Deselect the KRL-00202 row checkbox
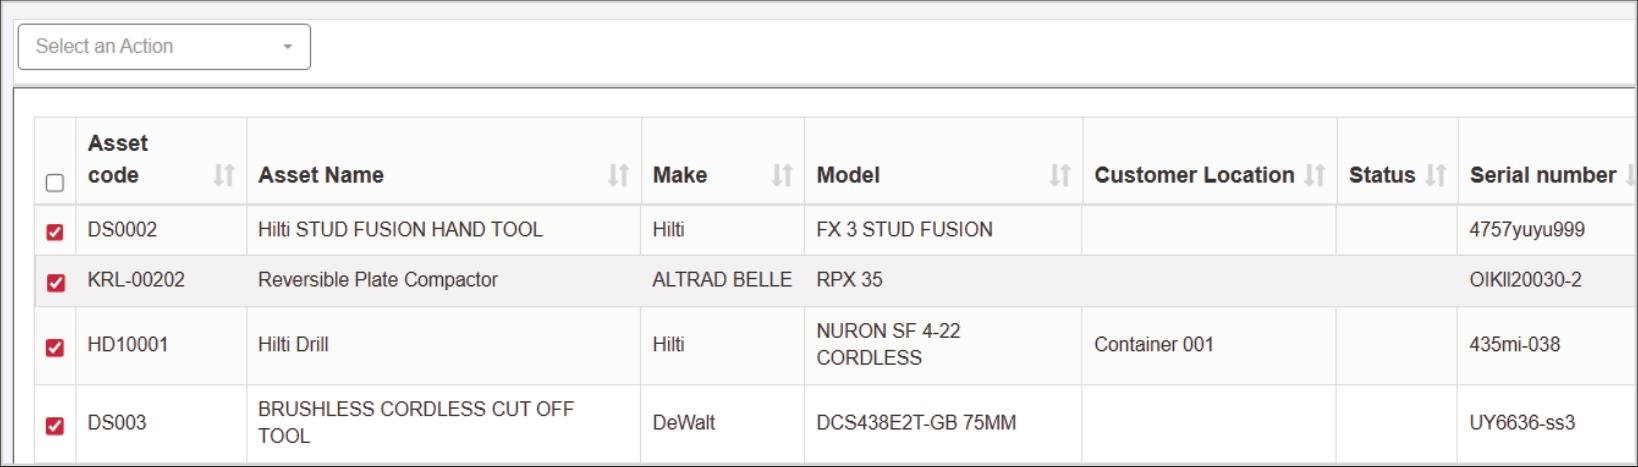The image size is (1638, 467). tap(55, 283)
